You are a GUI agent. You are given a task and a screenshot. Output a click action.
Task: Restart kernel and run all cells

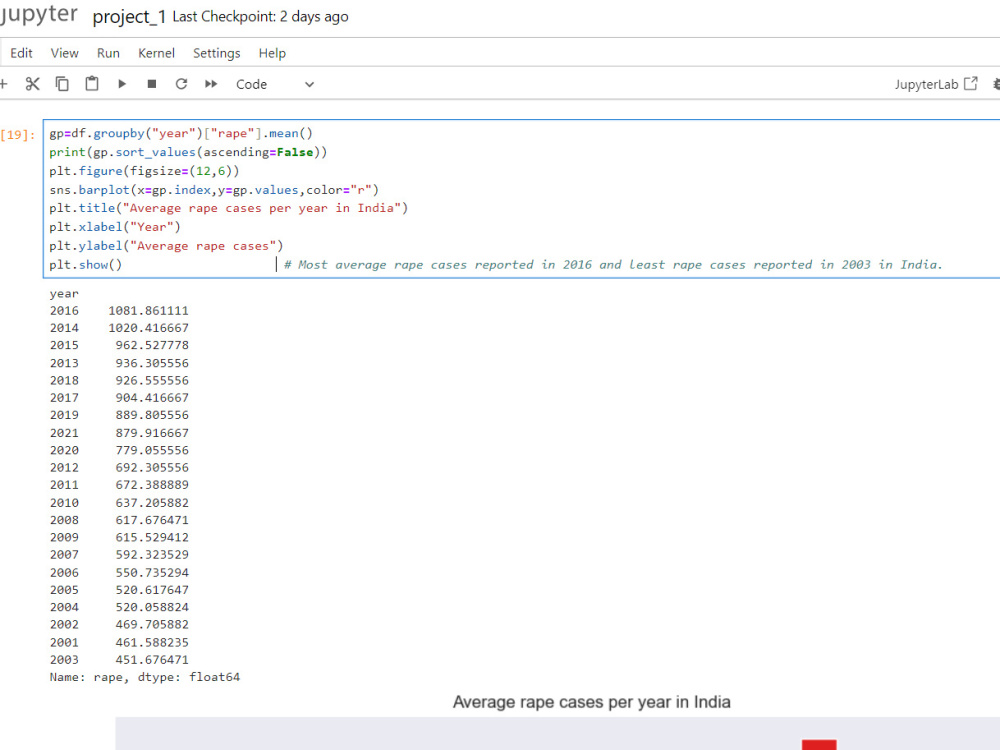click(x=211, y=84)
